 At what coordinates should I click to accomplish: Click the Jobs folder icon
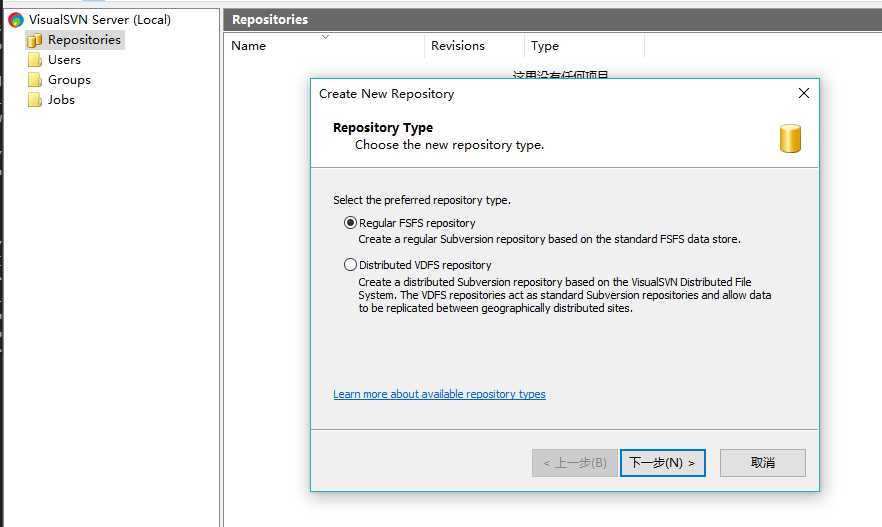(34, 100)
